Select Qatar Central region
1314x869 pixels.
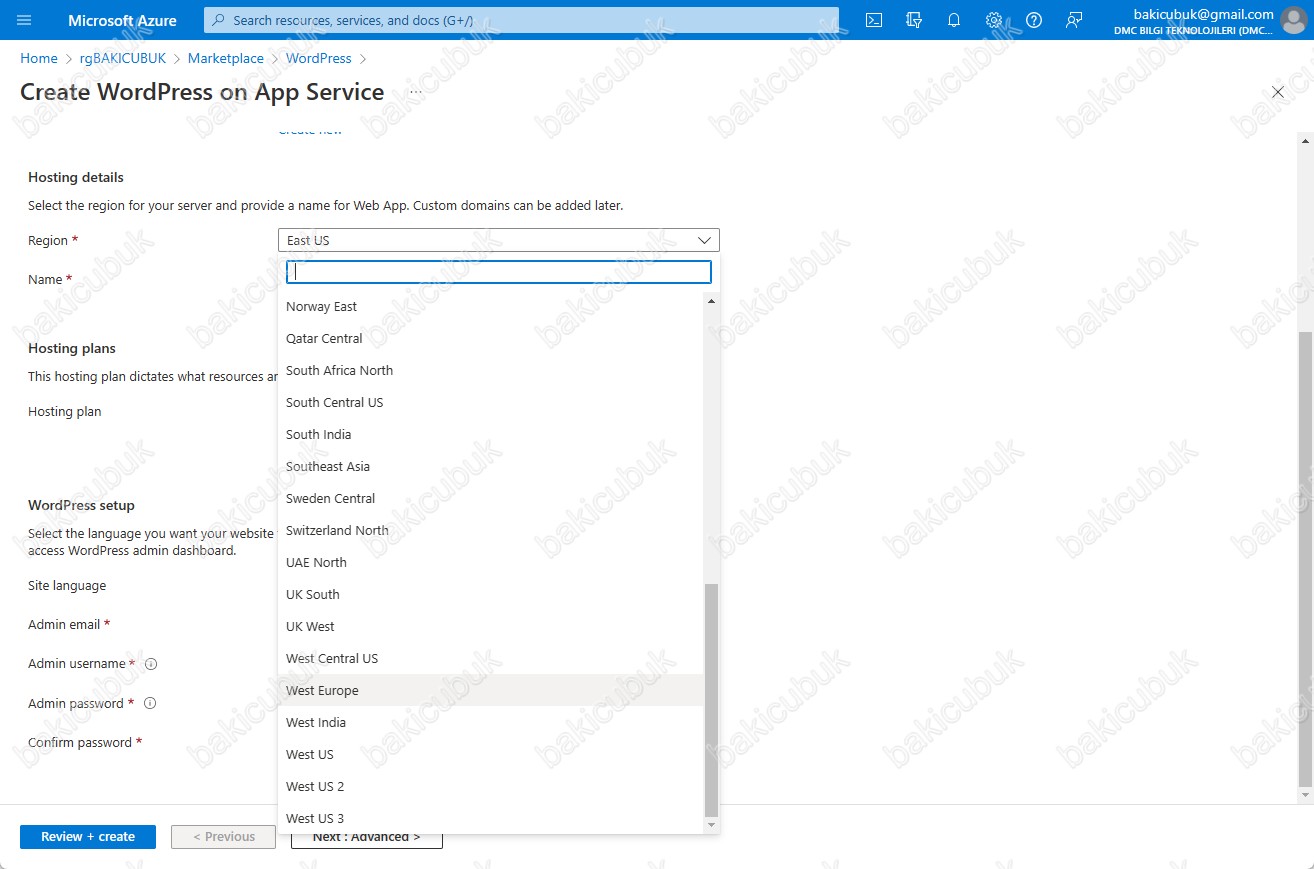[x=491, y=338]
